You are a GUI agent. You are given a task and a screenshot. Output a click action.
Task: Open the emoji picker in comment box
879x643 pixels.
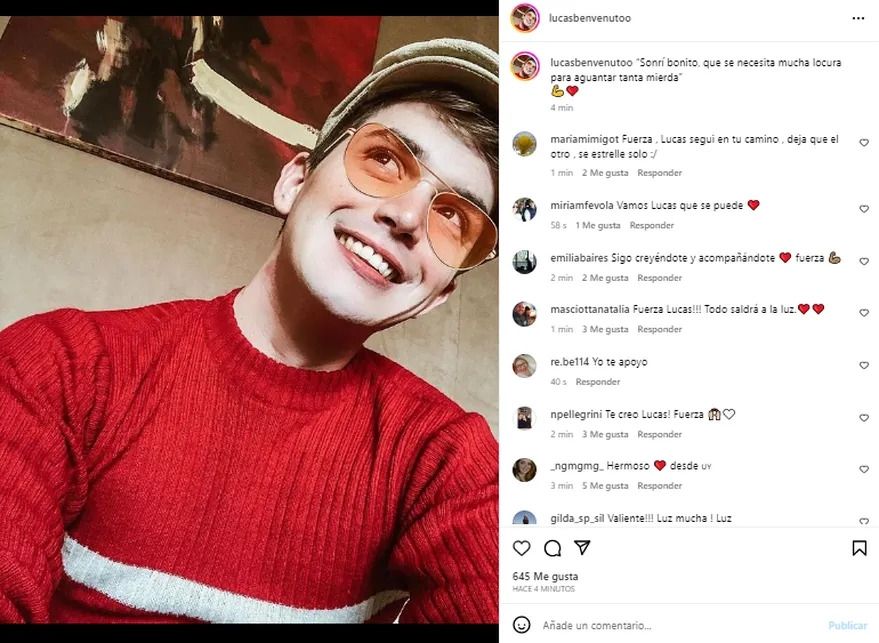(521, 625)
